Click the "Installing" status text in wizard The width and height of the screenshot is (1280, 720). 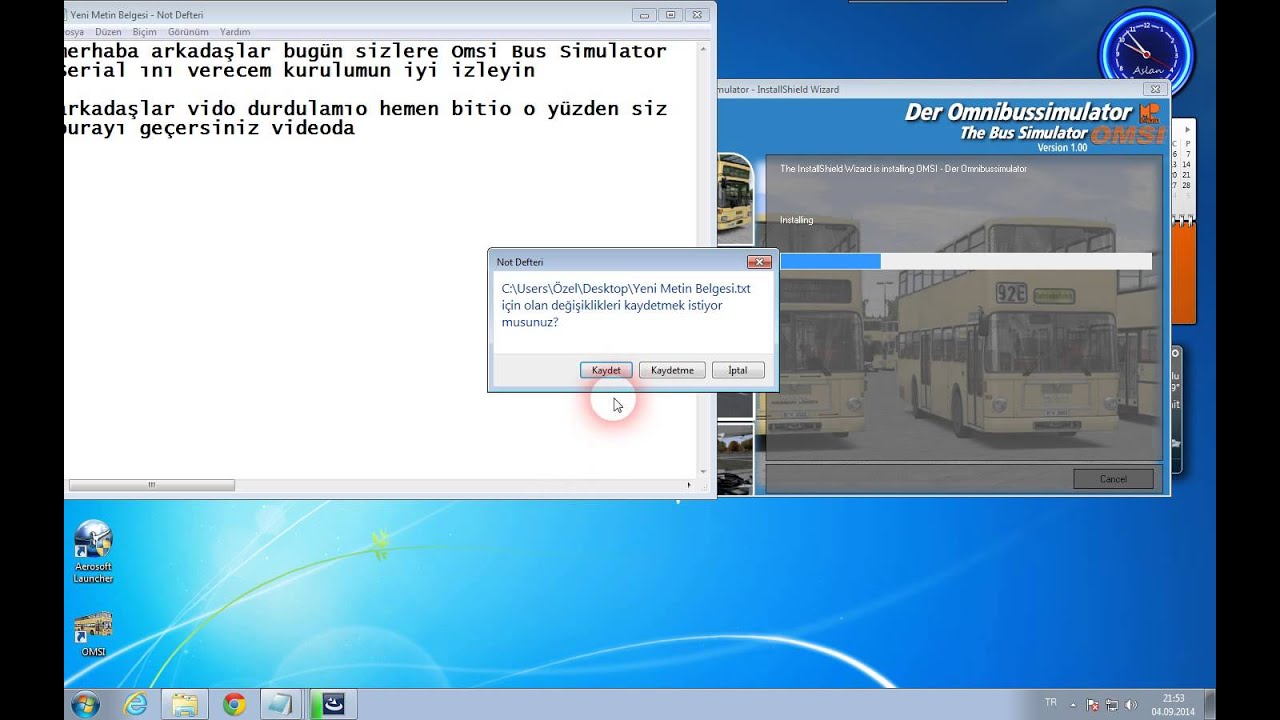(x=797, y=220)
